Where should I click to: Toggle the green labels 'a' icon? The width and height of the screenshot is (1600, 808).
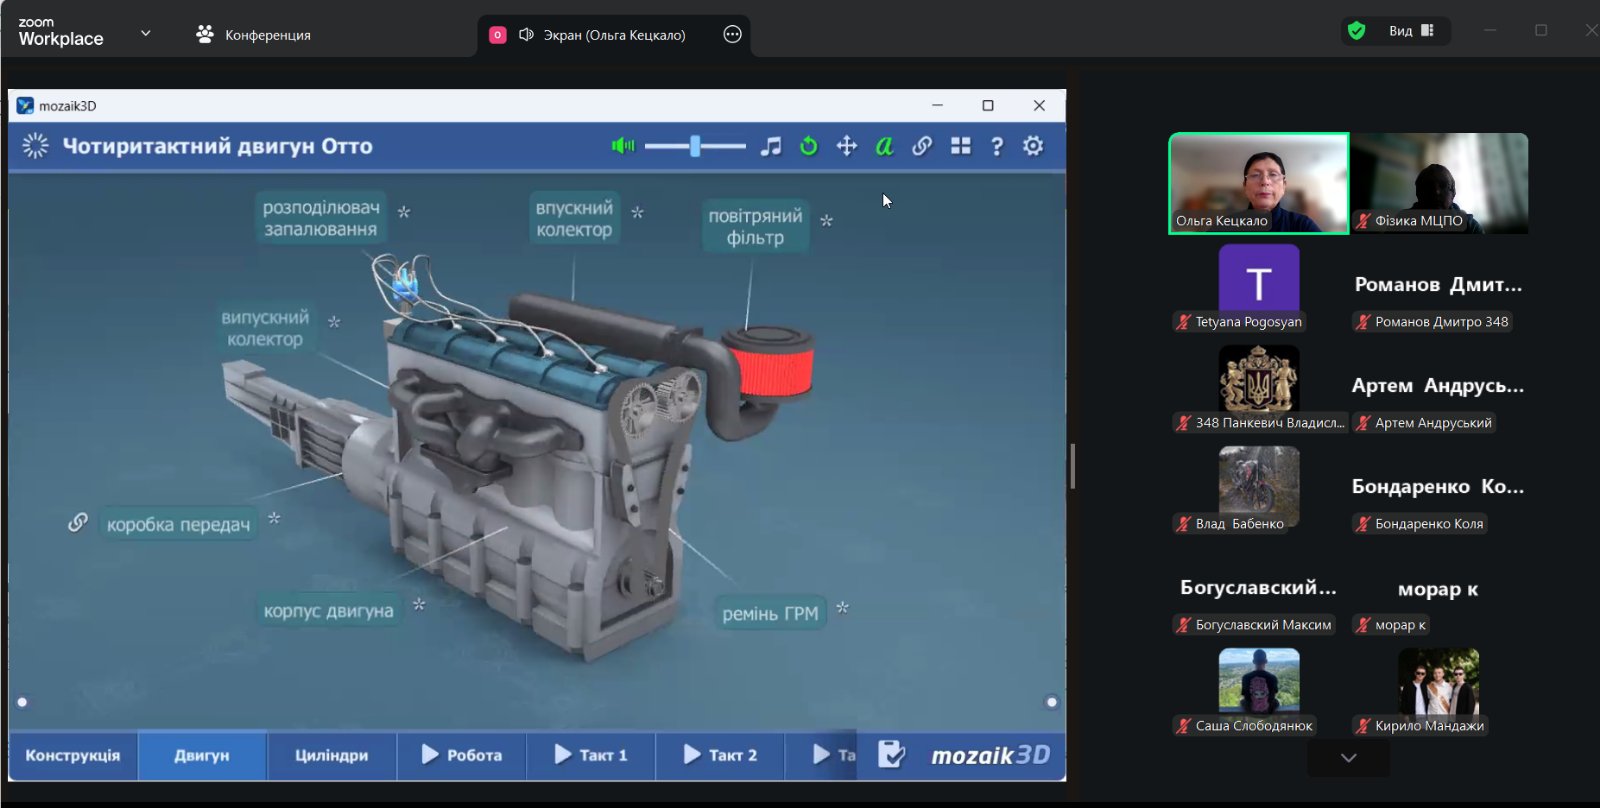(884, 146)
